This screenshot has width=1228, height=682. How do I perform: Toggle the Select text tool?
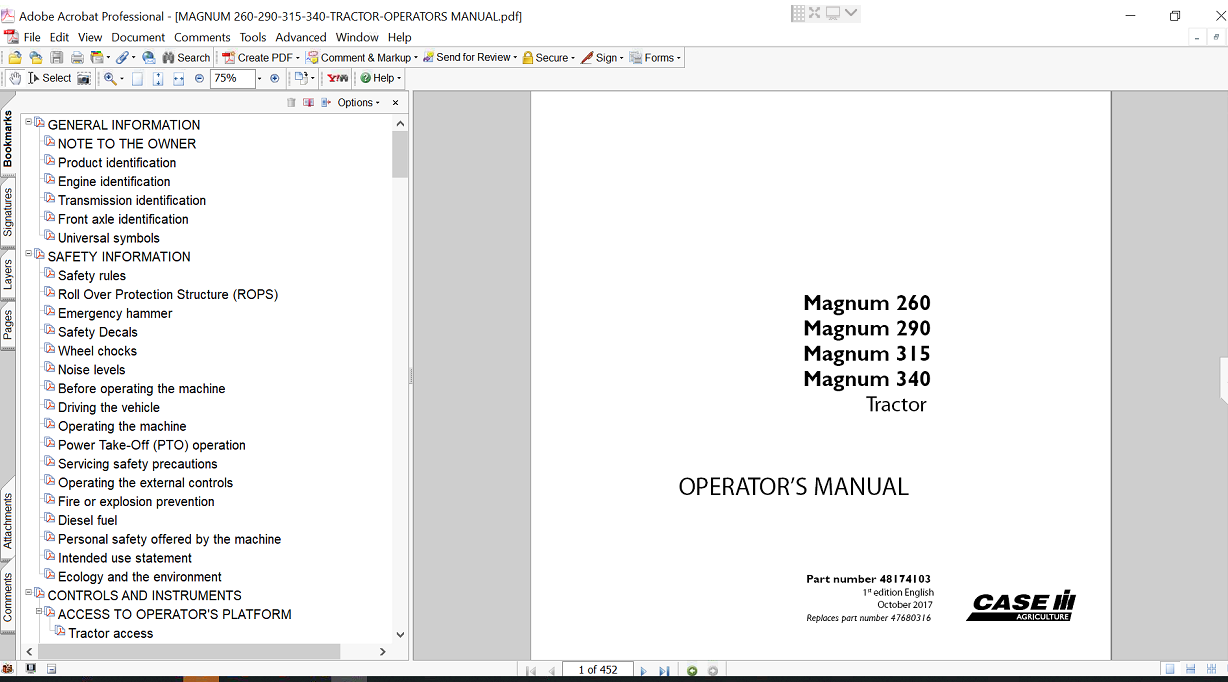50,78
